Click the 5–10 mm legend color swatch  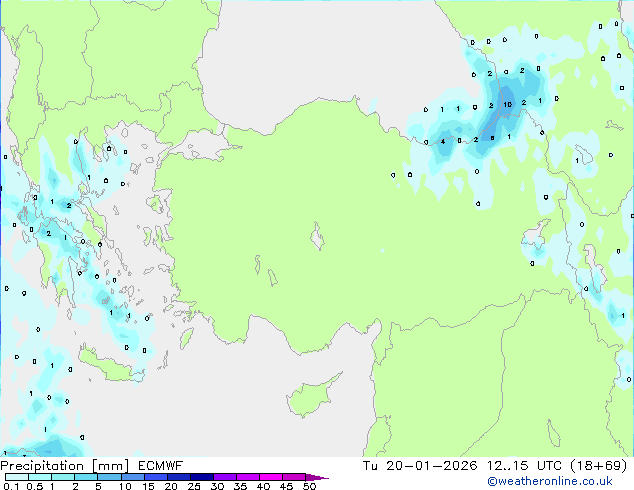click(x=109, y=477)
